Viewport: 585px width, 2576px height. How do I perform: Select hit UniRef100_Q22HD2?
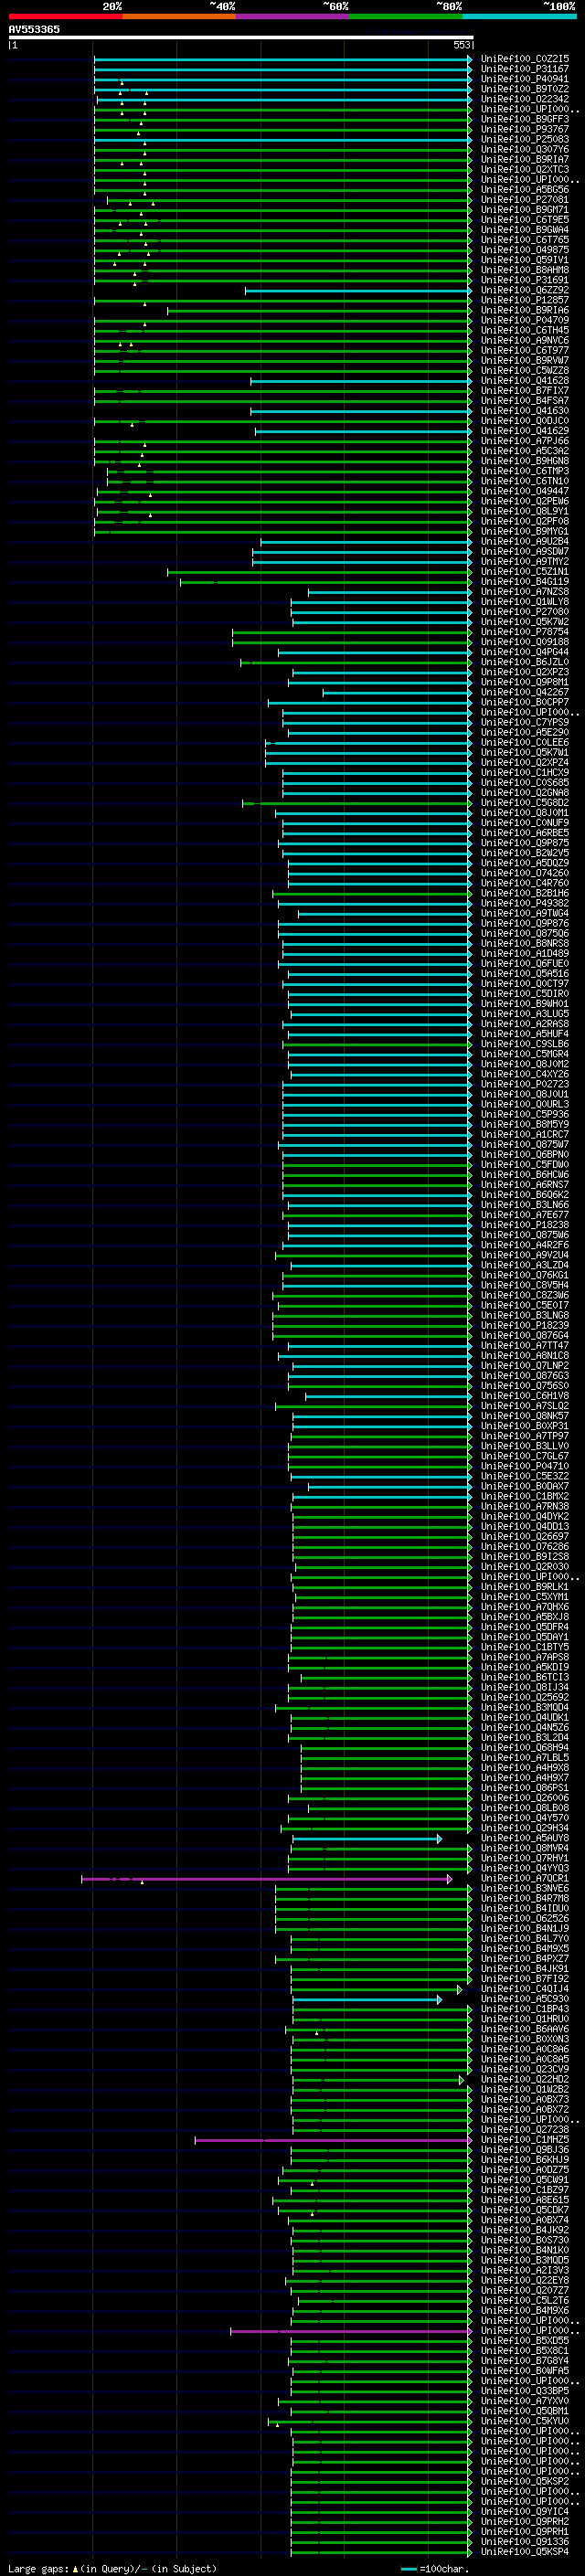point(524,2080)
